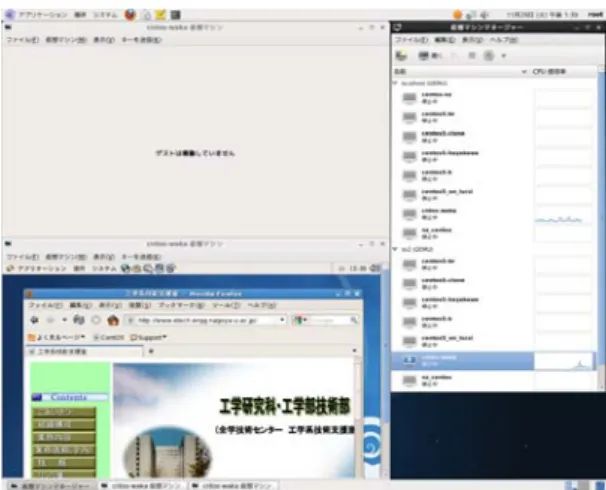This screenshot has height=490, width=606.
Task: Open the Firefox URL history dropdown arrow
Action: click(x=282, y=320)
